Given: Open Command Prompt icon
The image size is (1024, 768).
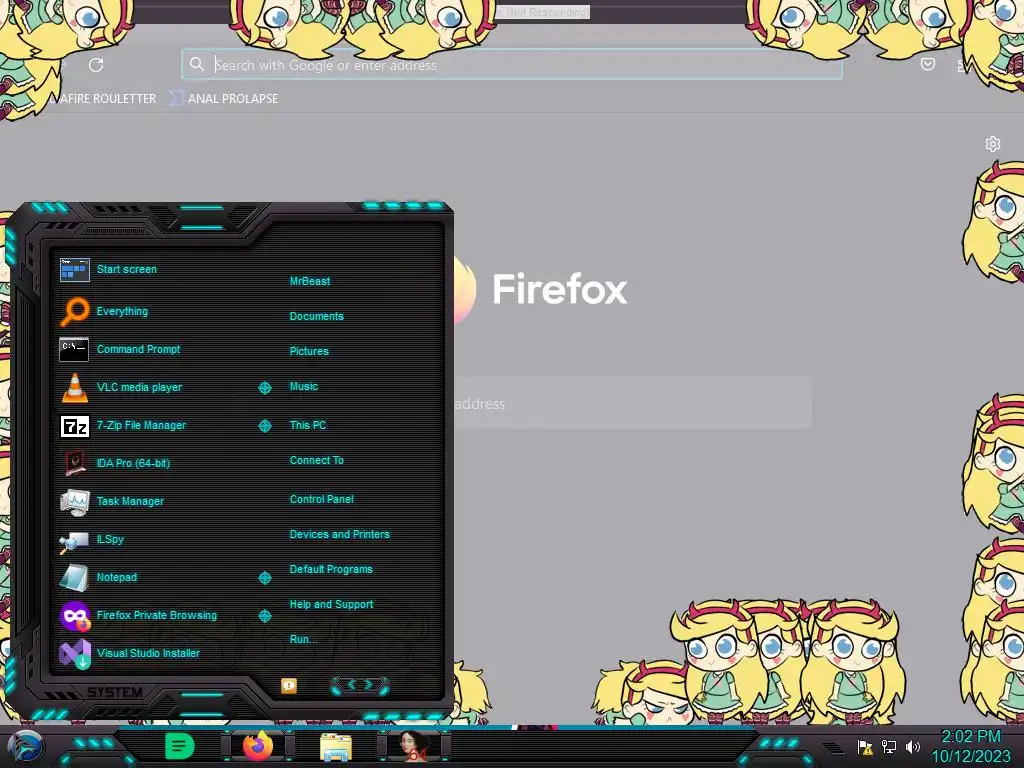Looking at the screenshot, I should coord(74,349).
